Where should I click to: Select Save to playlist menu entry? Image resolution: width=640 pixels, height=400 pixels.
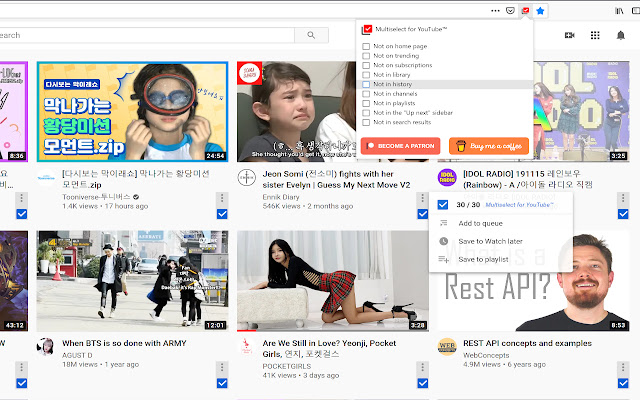click(501, 259)
